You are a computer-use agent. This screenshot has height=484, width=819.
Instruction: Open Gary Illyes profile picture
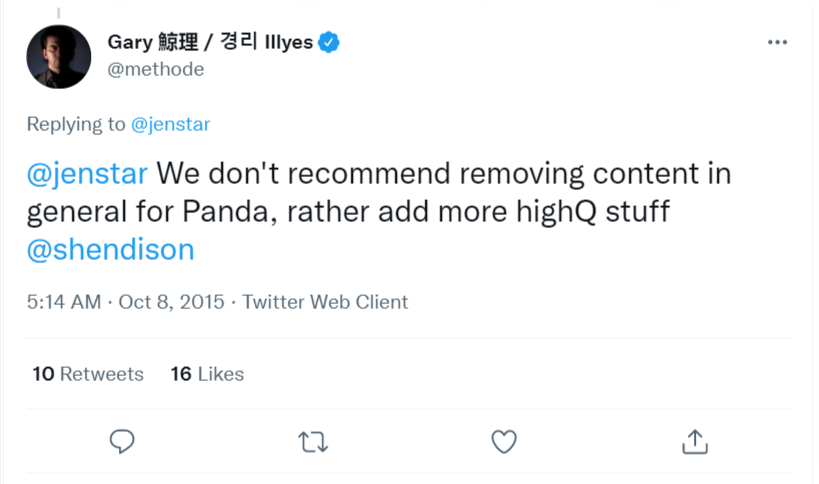point(58,56)
